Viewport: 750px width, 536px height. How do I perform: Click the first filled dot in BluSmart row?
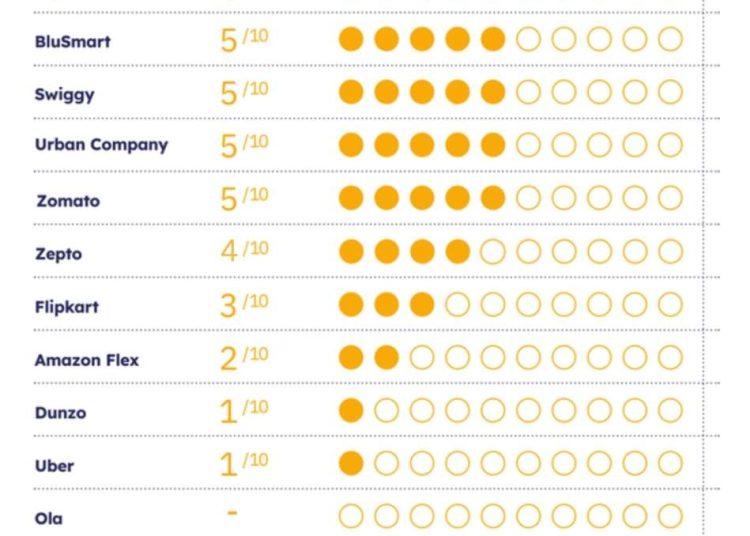351,39
